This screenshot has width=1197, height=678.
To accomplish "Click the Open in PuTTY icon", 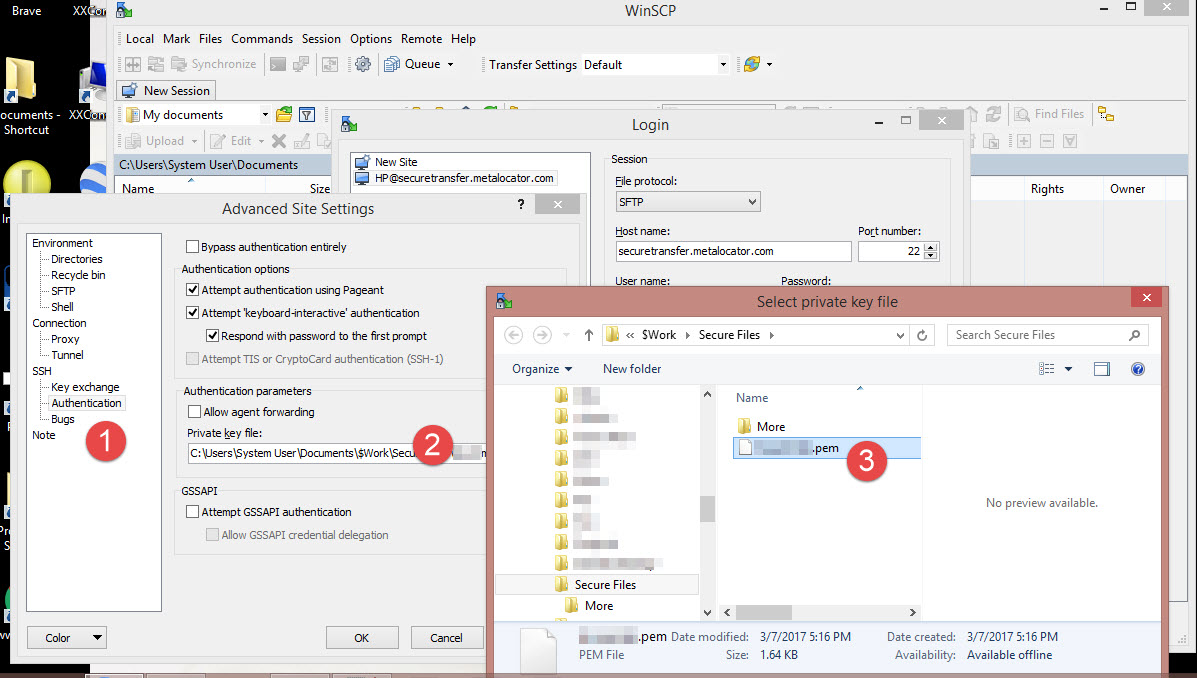I will tap(301, 64).
